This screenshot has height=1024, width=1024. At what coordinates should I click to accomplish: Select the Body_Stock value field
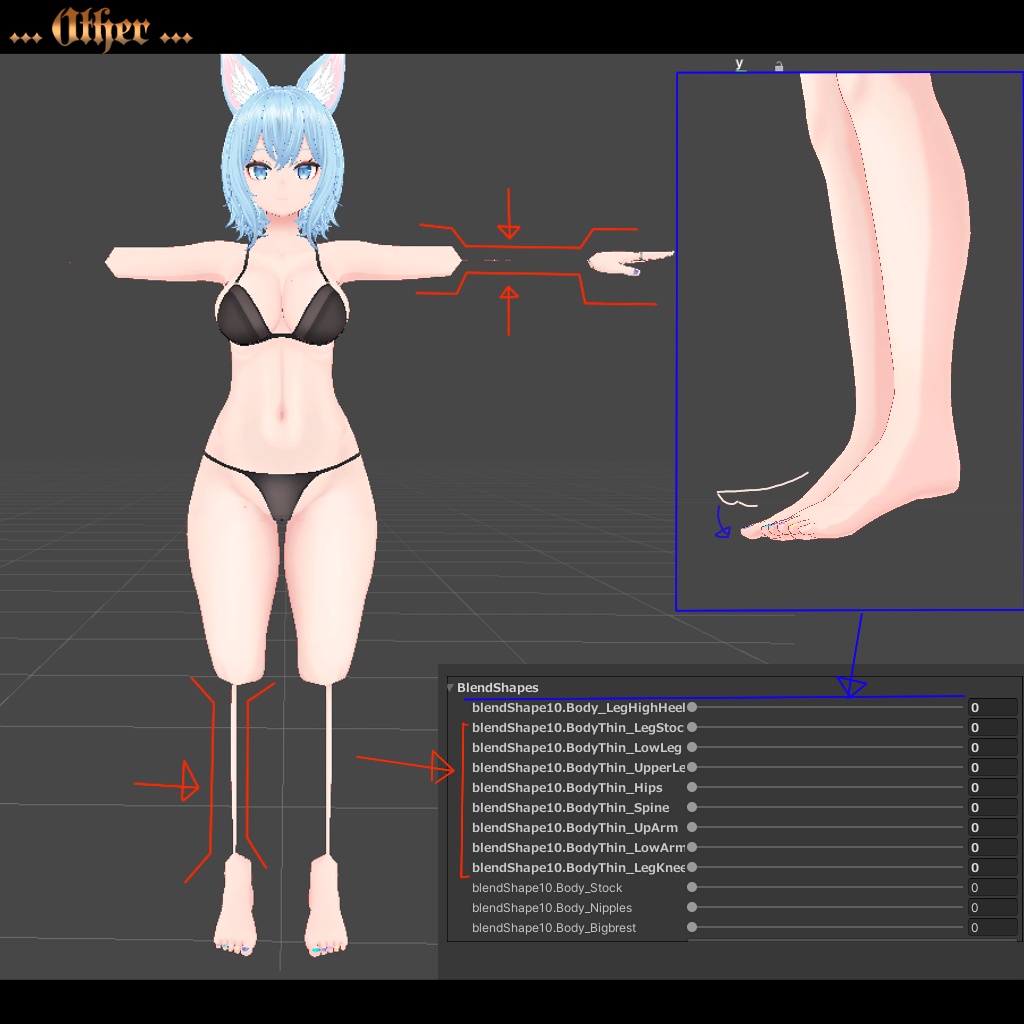click(993, 887)
